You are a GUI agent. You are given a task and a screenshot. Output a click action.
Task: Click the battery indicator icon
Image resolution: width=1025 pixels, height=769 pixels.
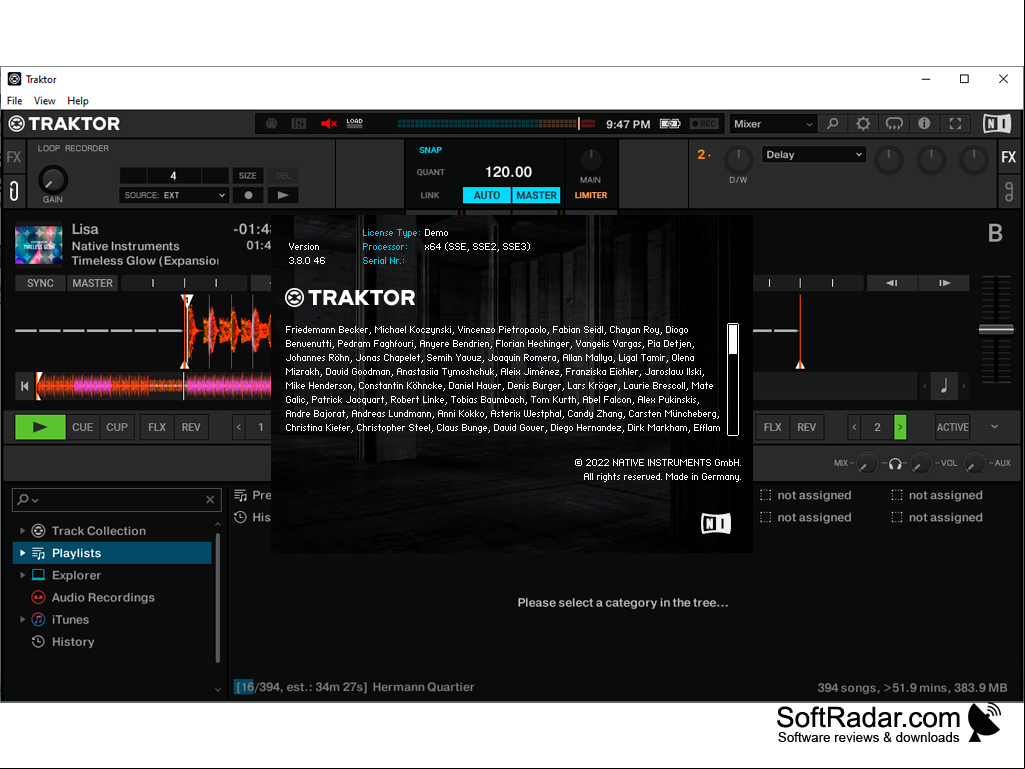point(670,124)
